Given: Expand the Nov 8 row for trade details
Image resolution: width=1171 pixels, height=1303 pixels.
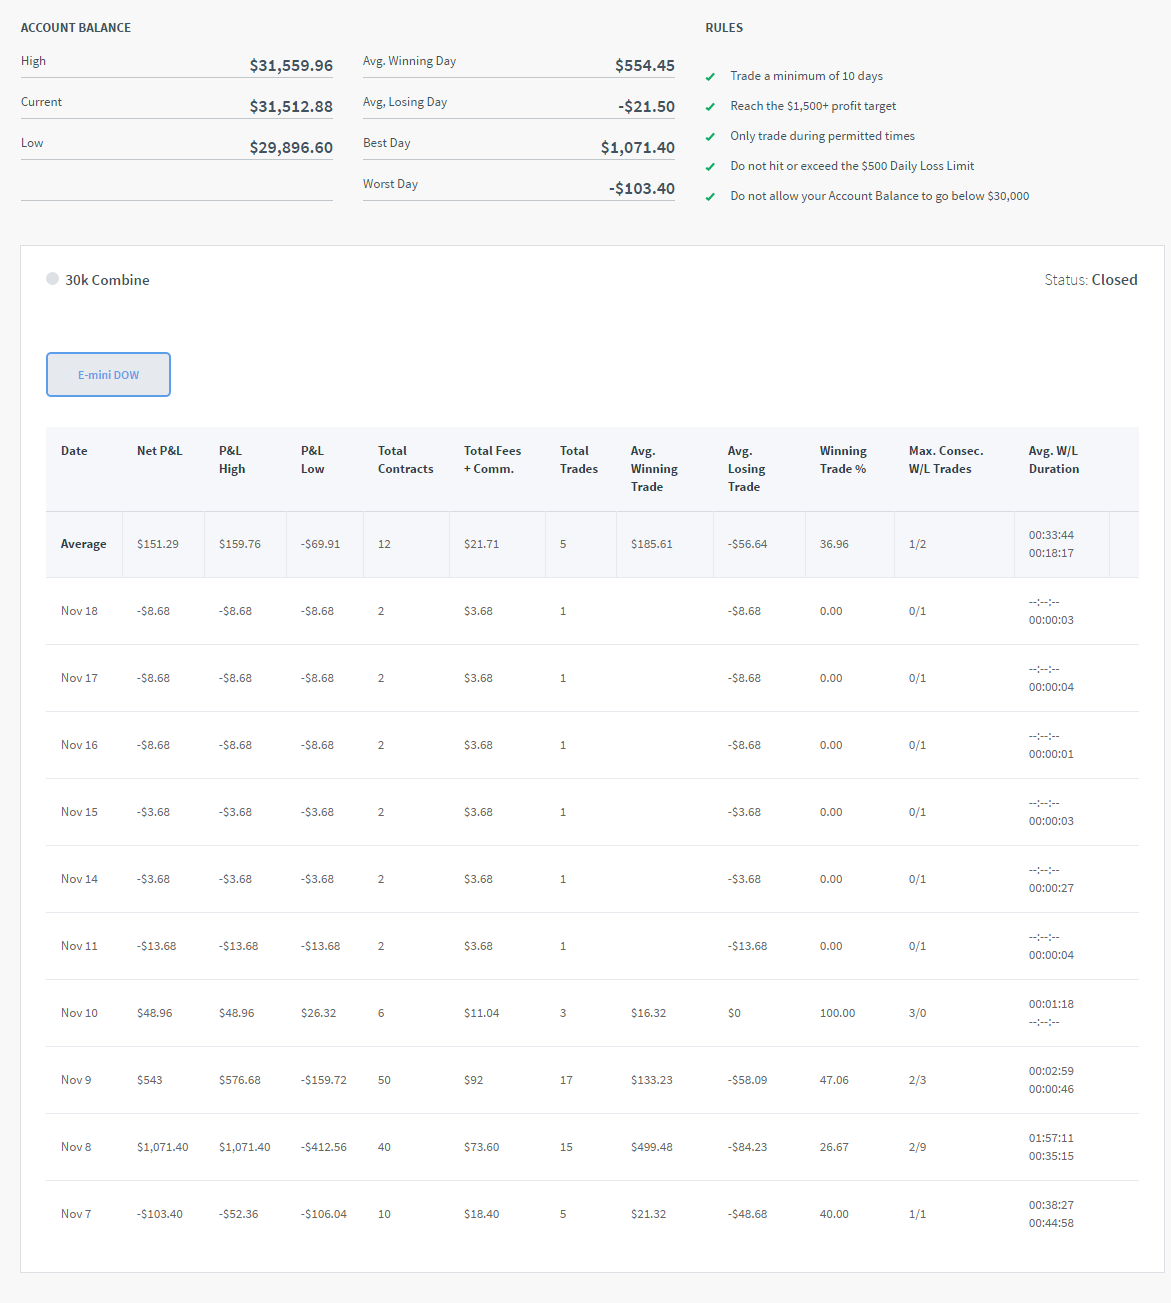Looking at the screenshot, I should [75, 1147].
